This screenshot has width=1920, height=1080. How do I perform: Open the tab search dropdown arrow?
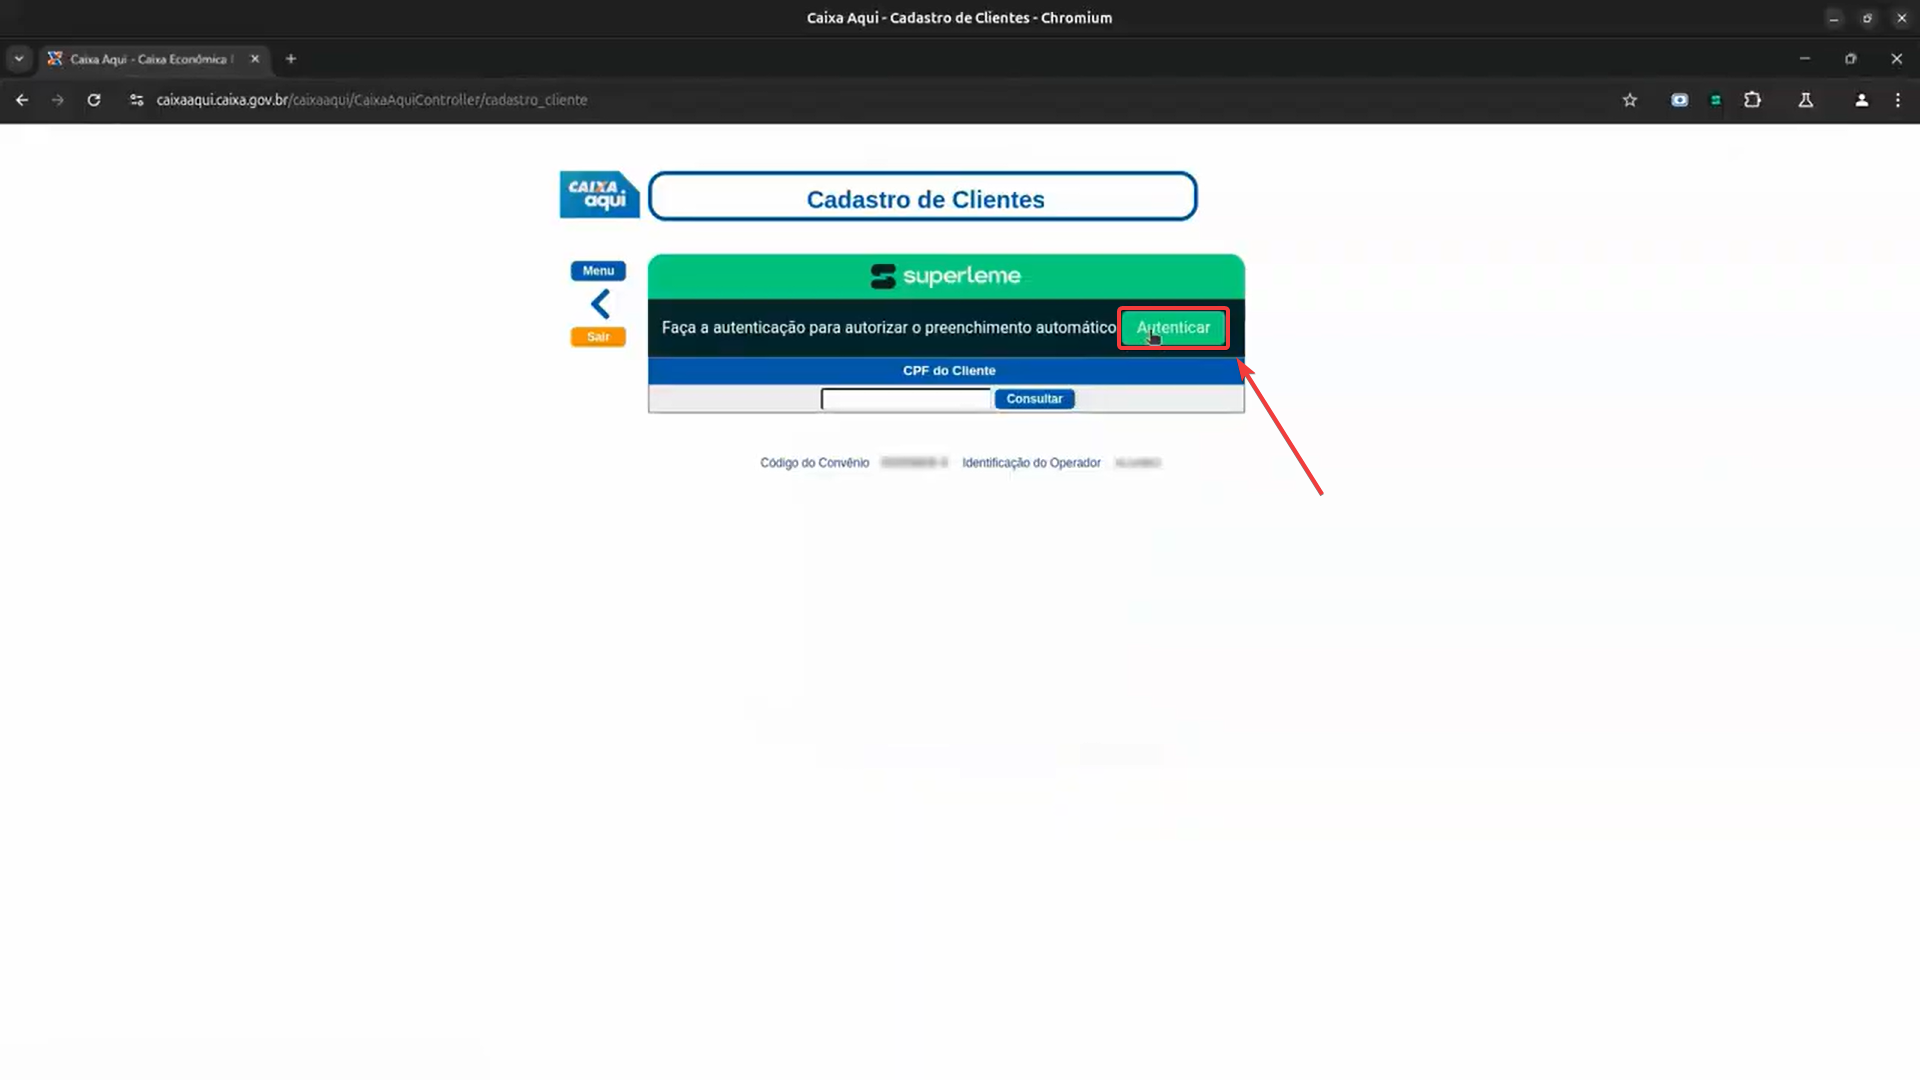pyautogui.click(x=18, y=59)
